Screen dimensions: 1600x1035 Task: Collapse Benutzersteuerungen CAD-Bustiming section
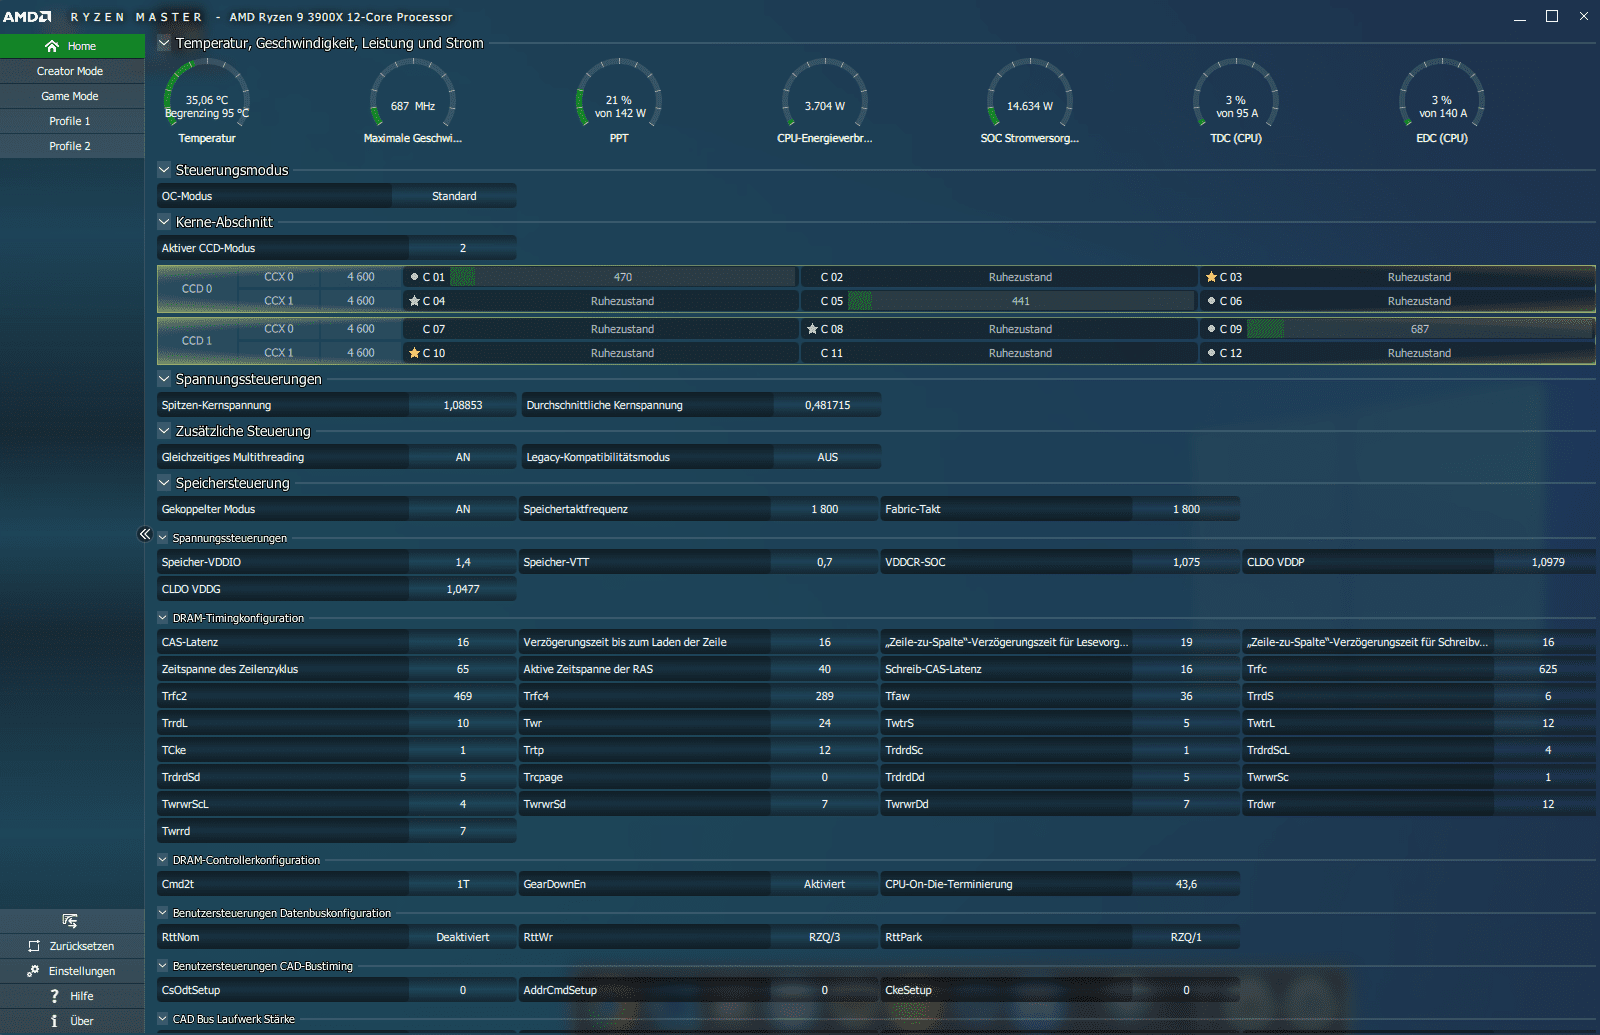(163, 966)
